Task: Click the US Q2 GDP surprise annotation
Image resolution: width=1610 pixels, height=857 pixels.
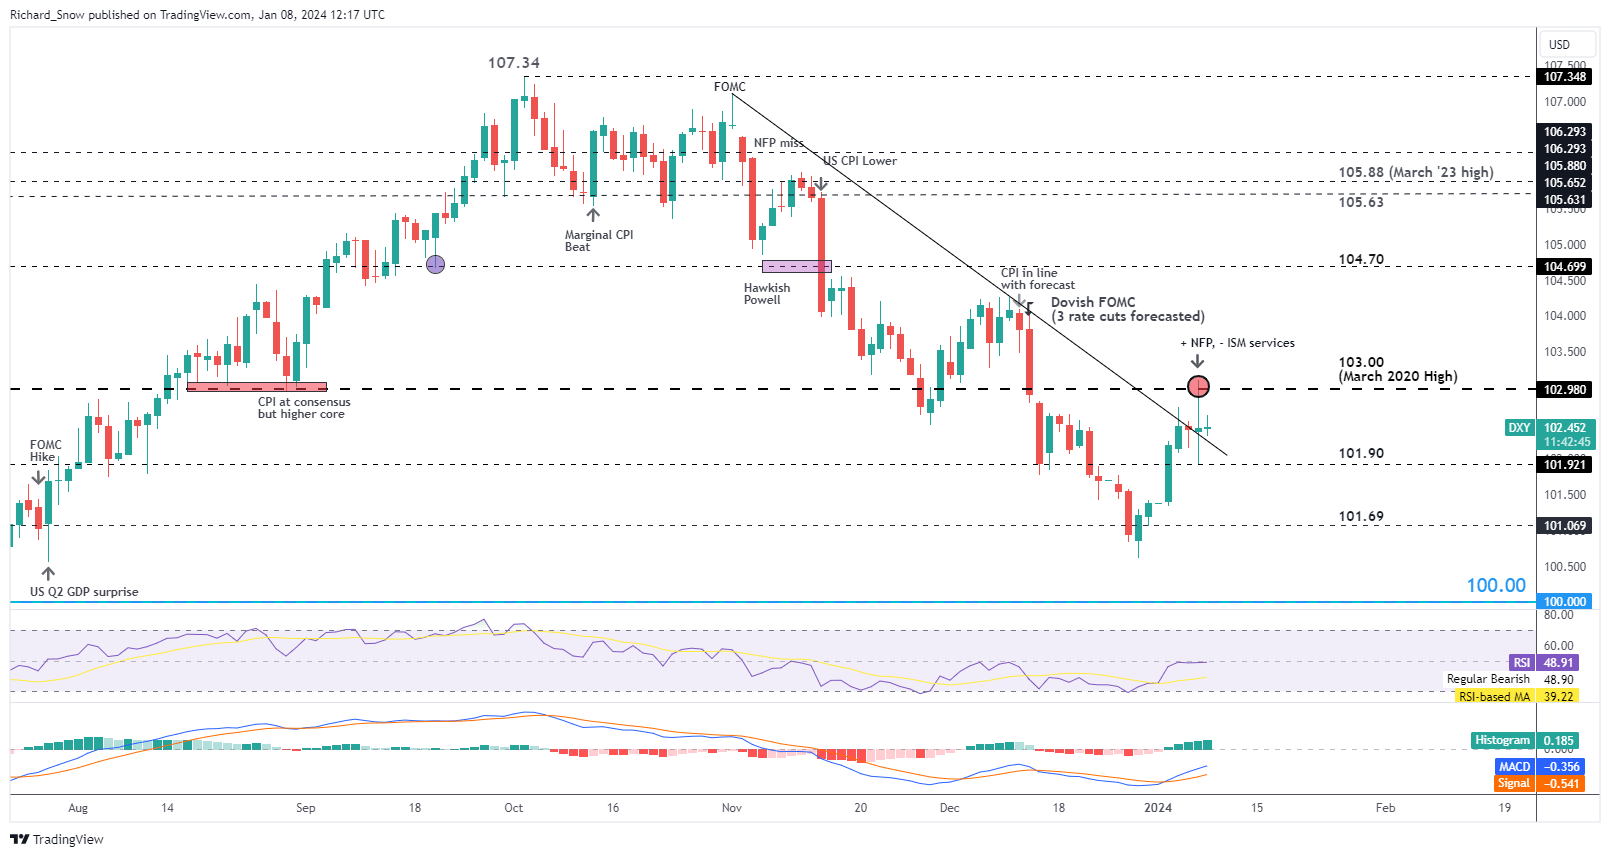Action: pyautogui.click(x=84, y=592)
